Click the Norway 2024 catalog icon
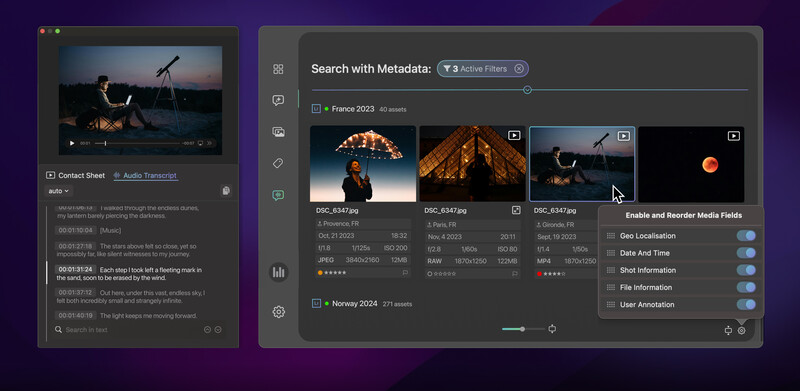The height and width of the screenshot is (391, 800). coord(316,304)
